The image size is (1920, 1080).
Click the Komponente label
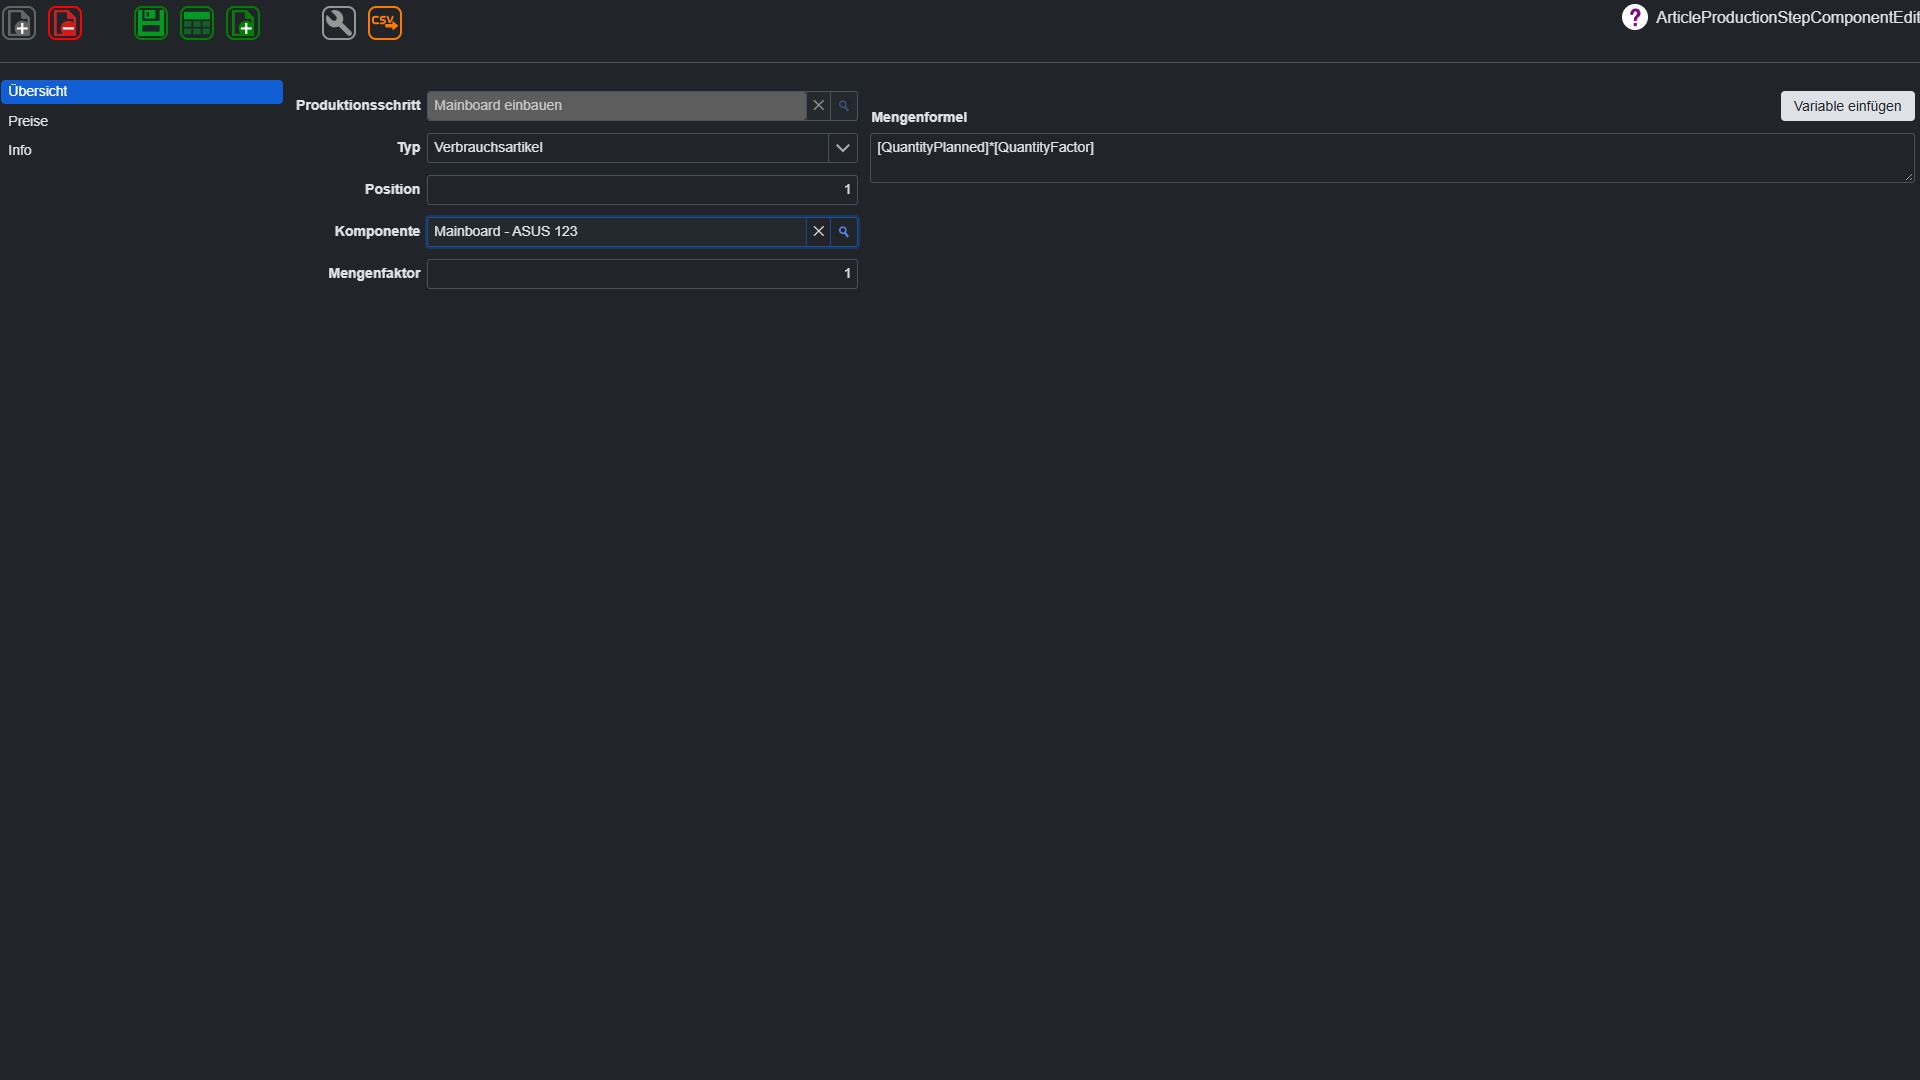[377, 232]
